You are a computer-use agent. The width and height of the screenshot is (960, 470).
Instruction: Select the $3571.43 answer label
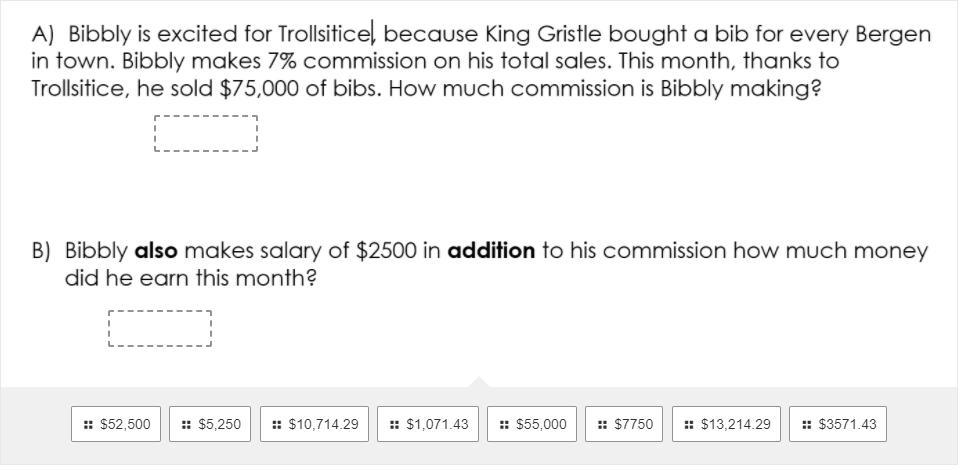pyautogui.click(x=847, y=425)
